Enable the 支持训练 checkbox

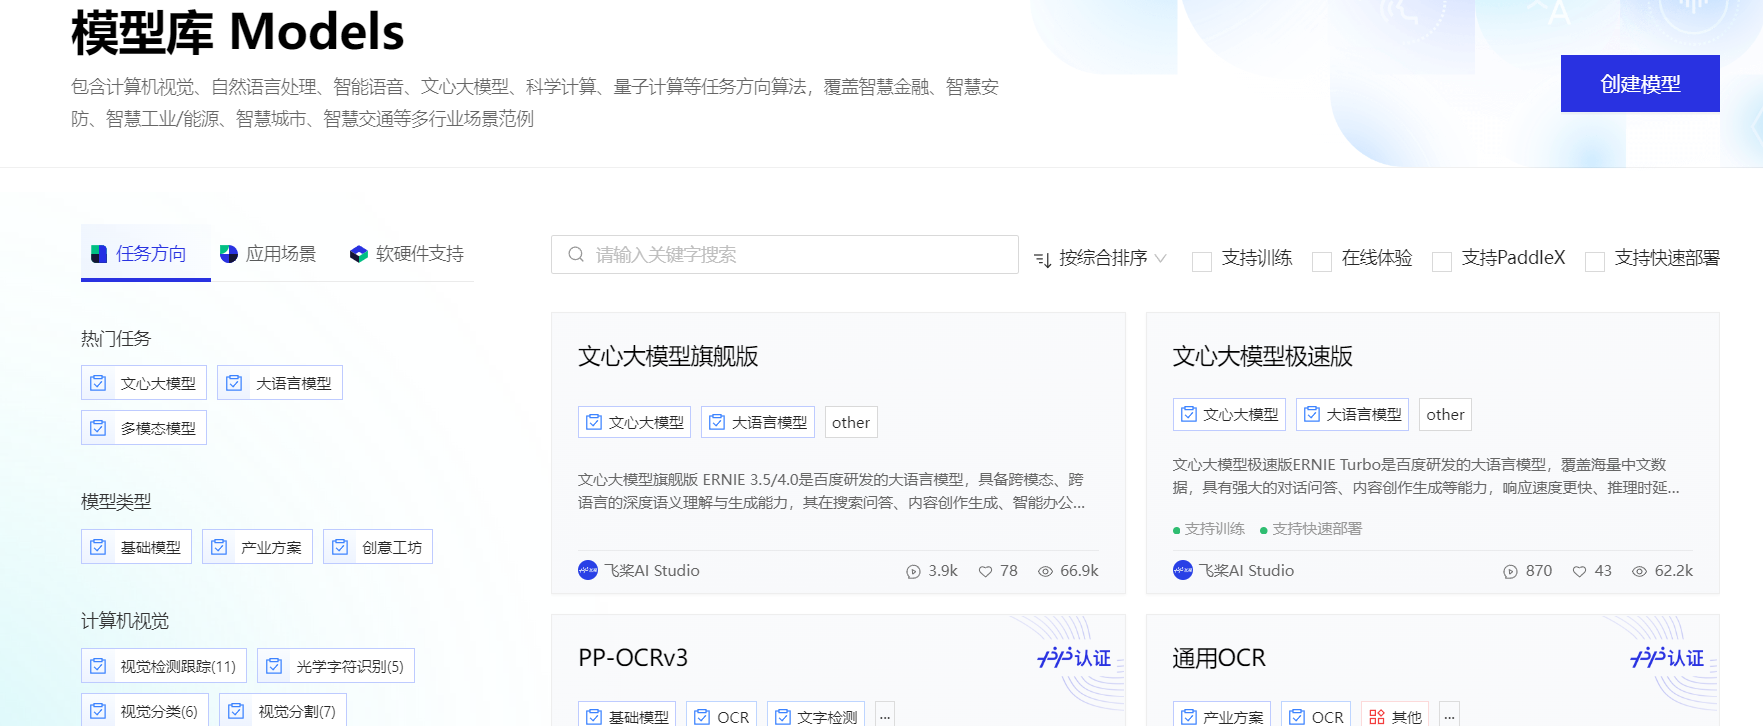[x=1202, y=261]
